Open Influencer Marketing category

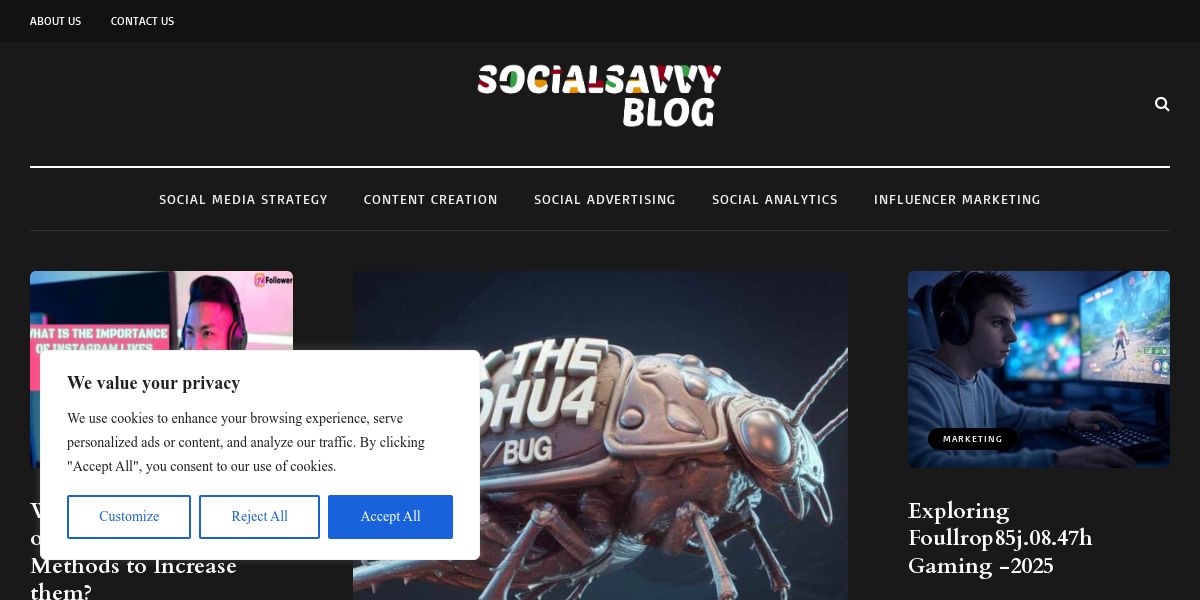click(957, 200)
